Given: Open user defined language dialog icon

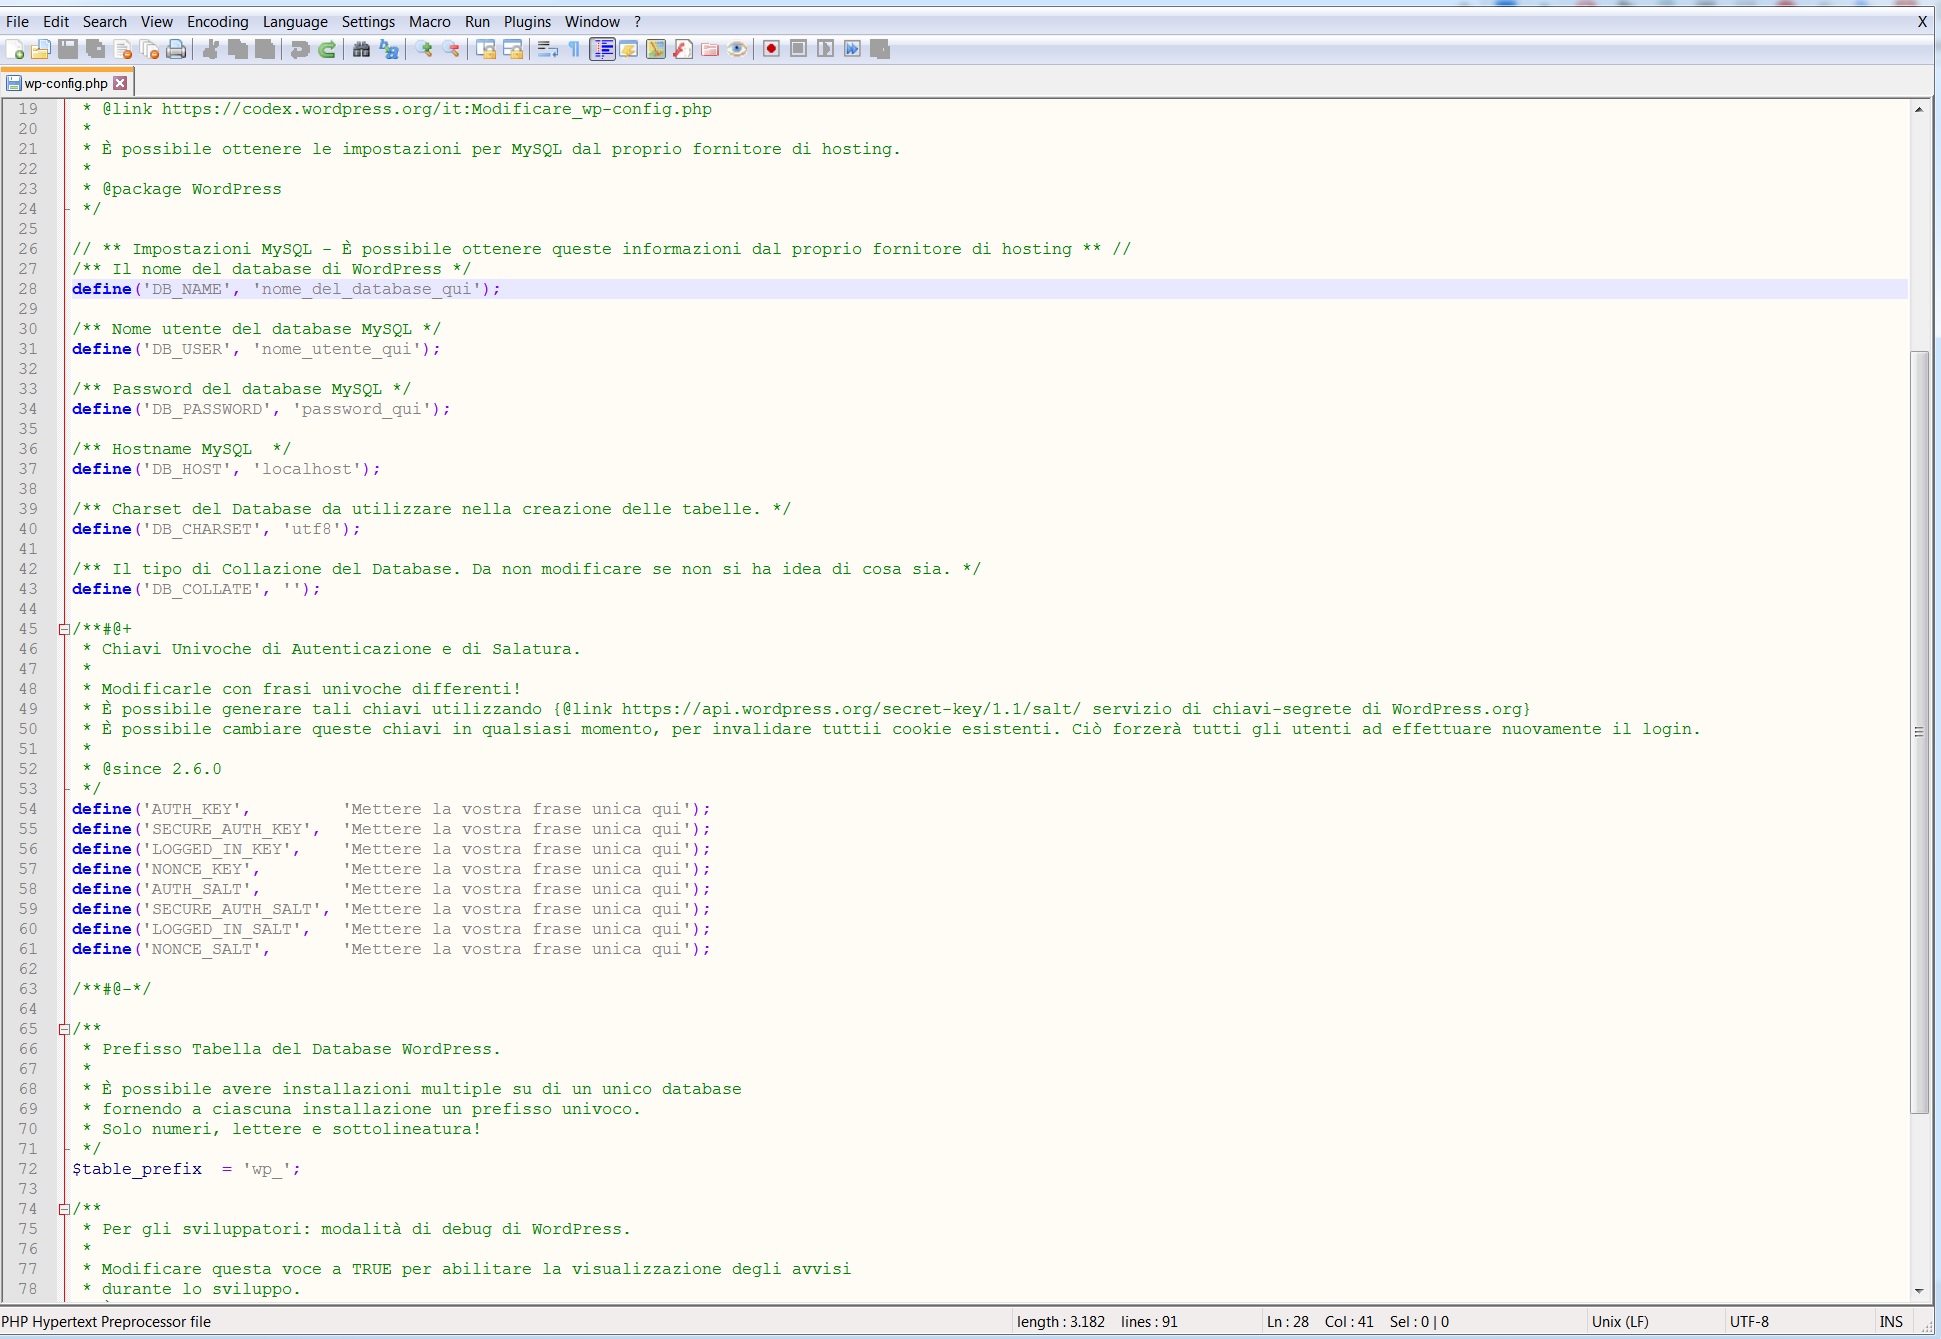Looking at the screenshot, I should point(629,49).
